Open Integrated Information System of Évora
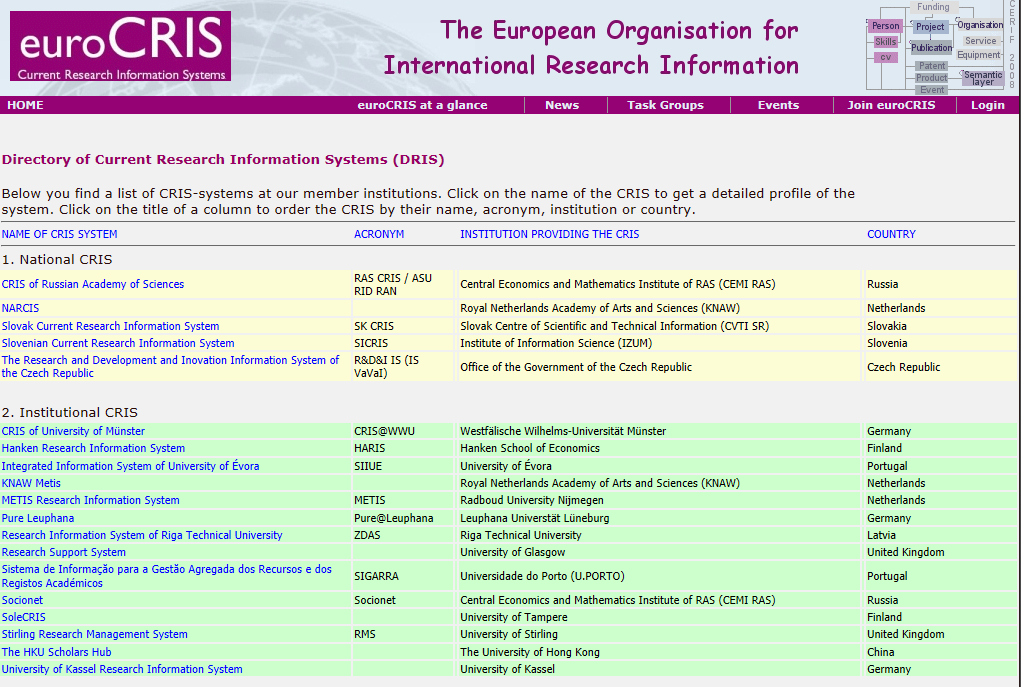 [130, 466]
